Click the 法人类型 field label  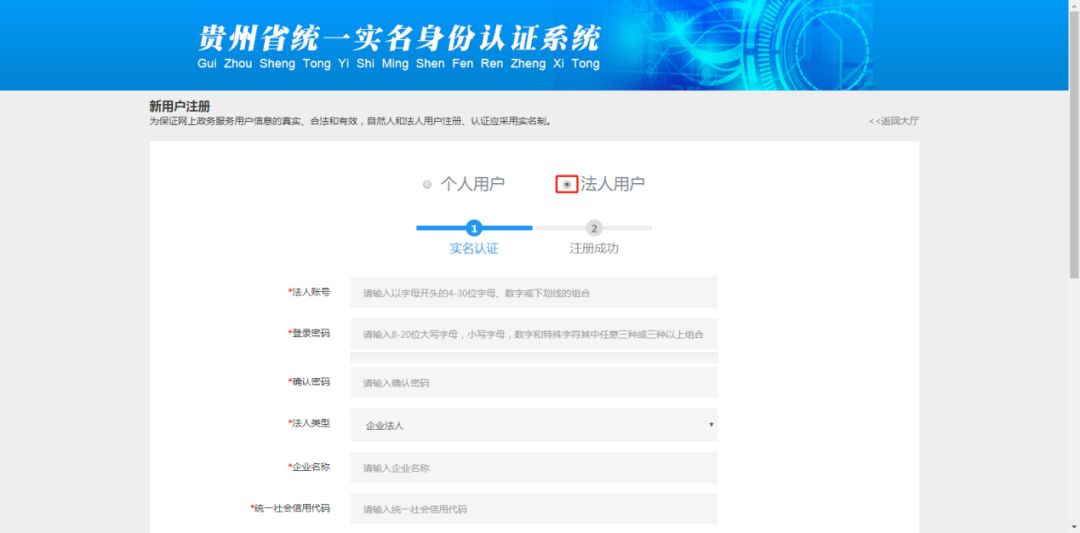coord(309,423)
